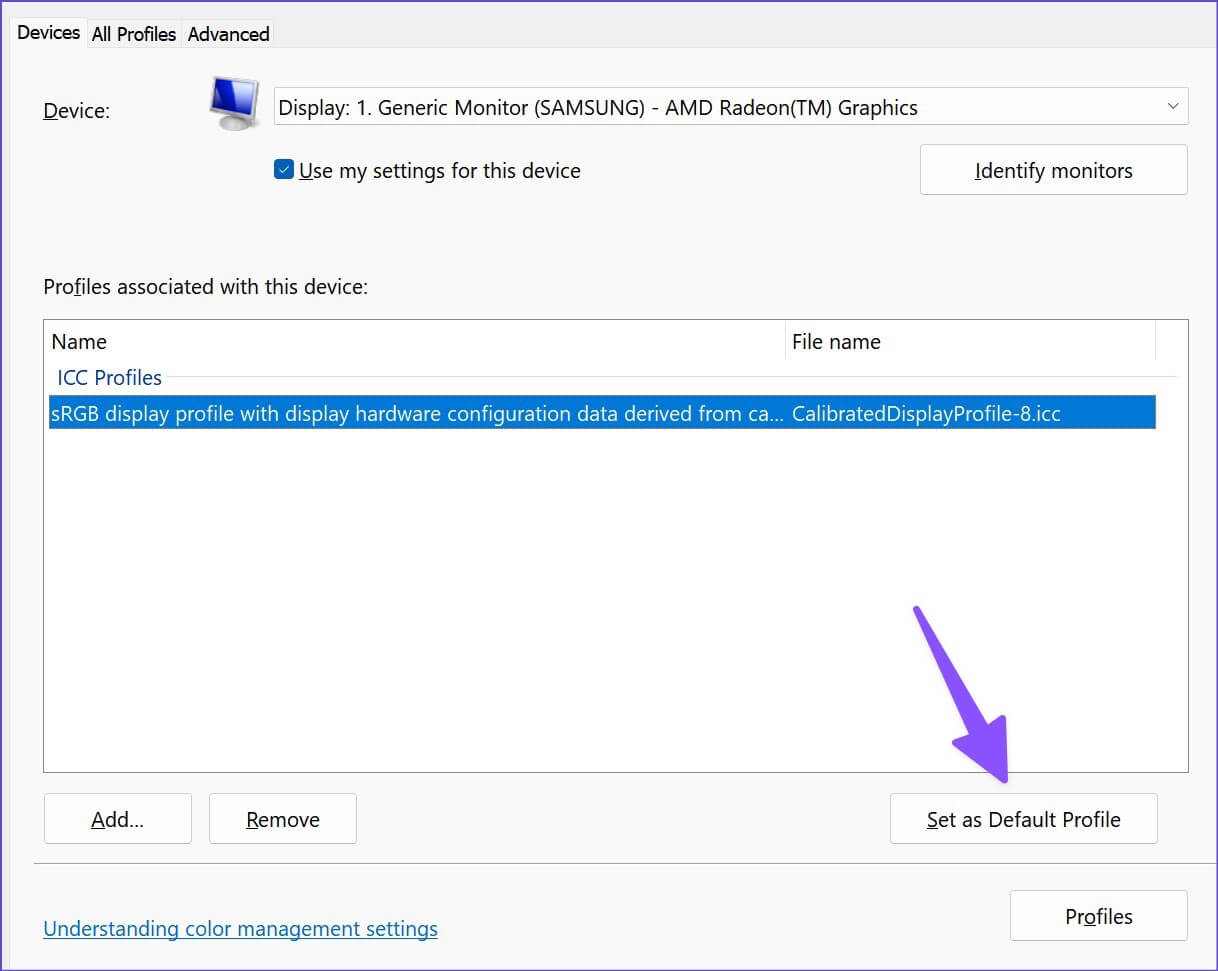Screen dimensions: 1218x971
Task: Collapse the ICC Profiles group header
Action: [109, 378]
